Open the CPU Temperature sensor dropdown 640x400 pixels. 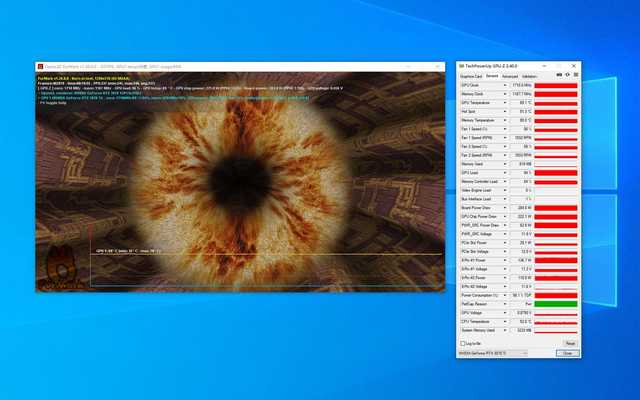pyautogui.click(x=505, y=322)
